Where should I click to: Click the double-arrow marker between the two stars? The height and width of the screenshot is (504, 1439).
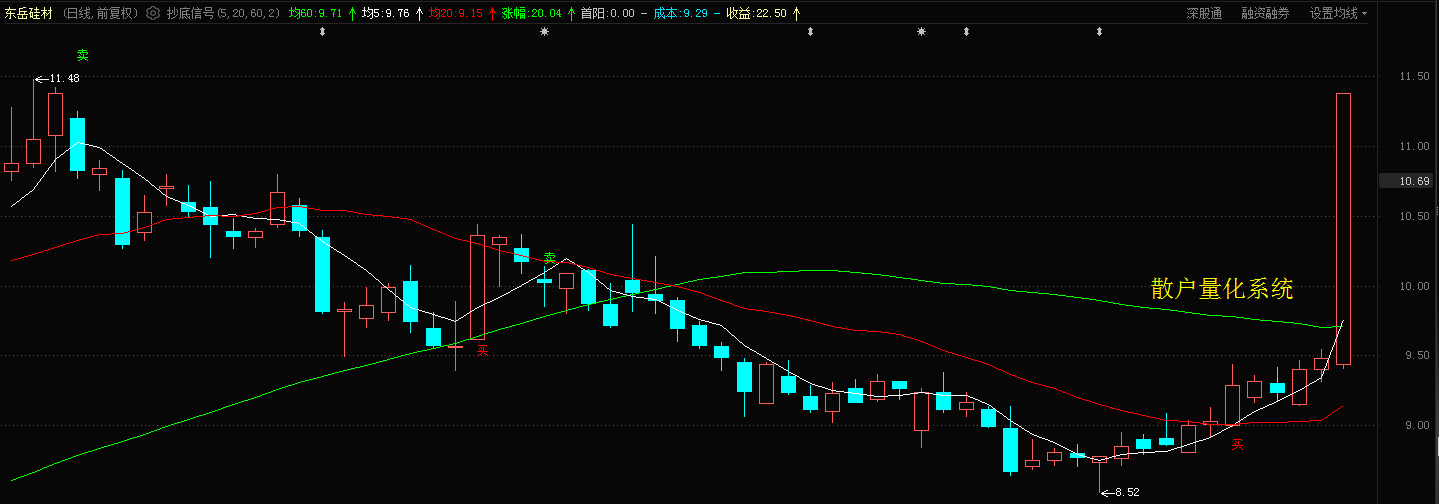(x=810, y=32)
